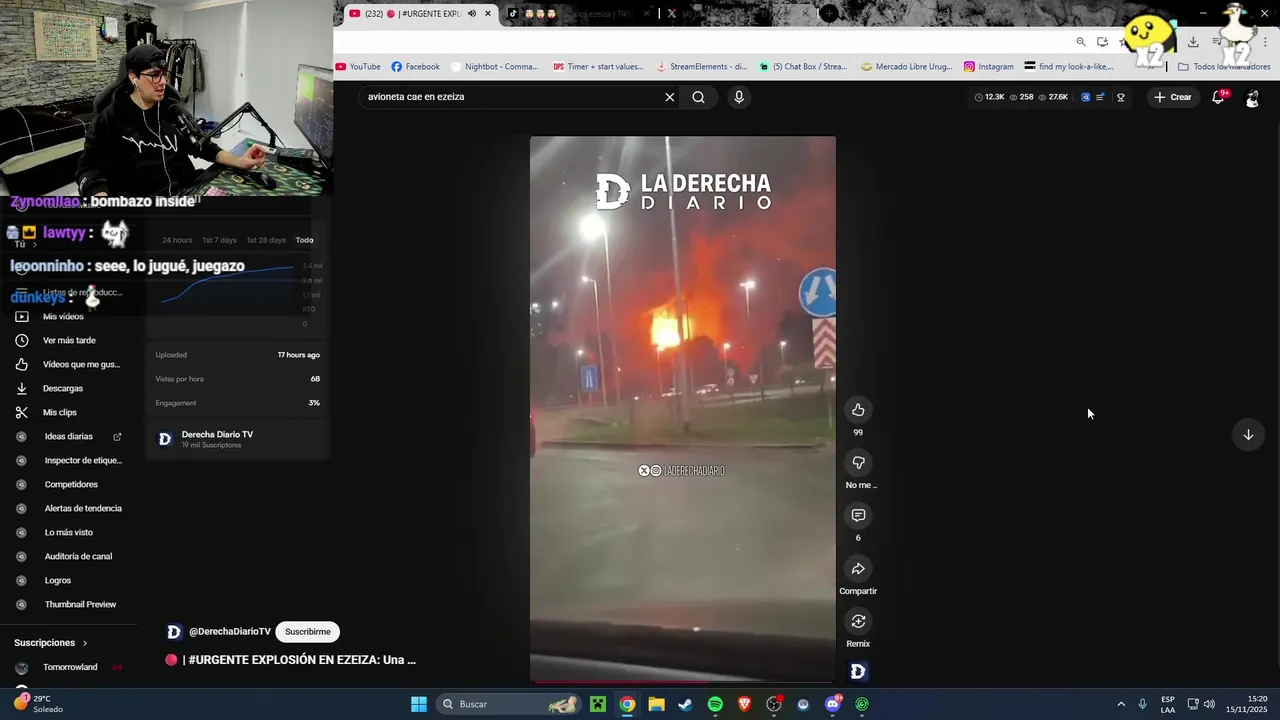
Task: Open Competidores in the sidebar
Action: (x=70, y=485)
